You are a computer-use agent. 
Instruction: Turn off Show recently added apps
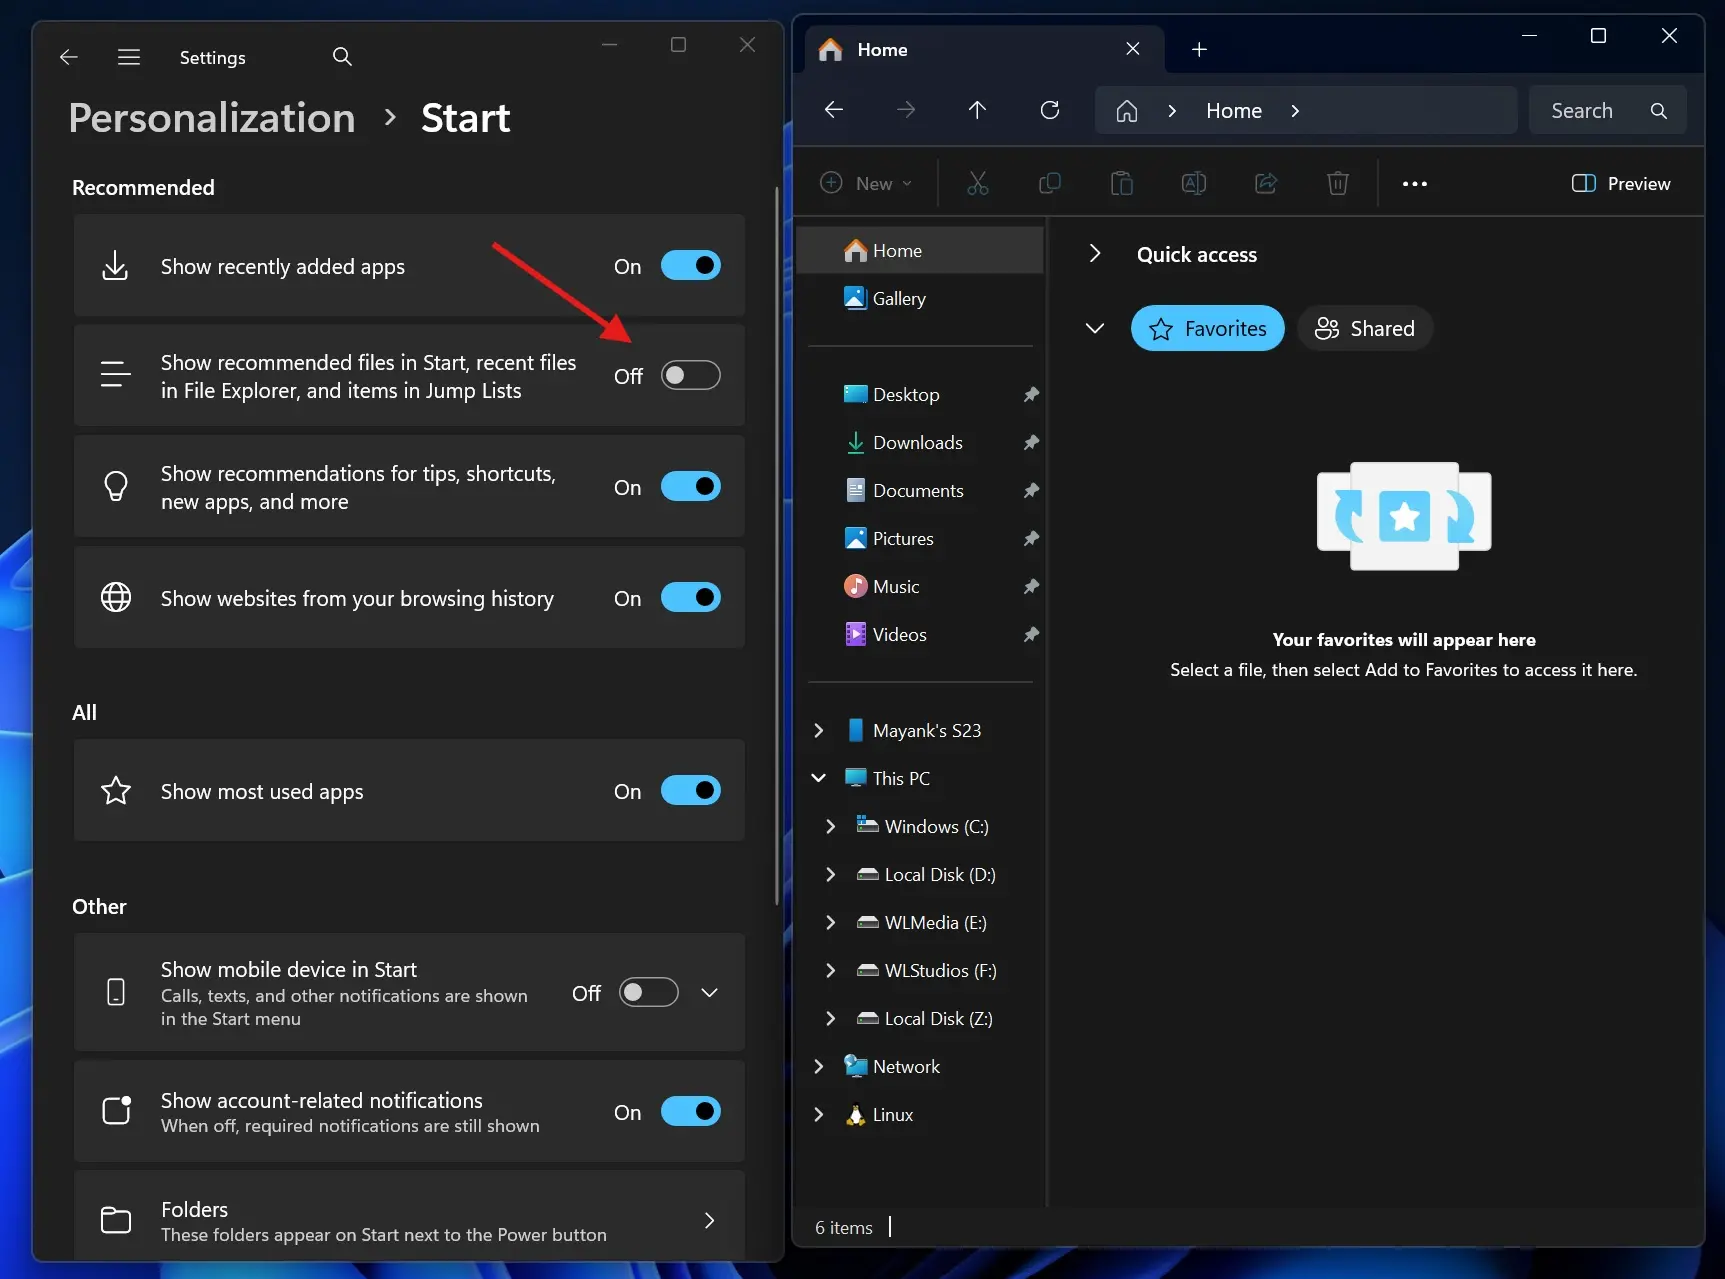pyautogui.click(x=691, y=265)
